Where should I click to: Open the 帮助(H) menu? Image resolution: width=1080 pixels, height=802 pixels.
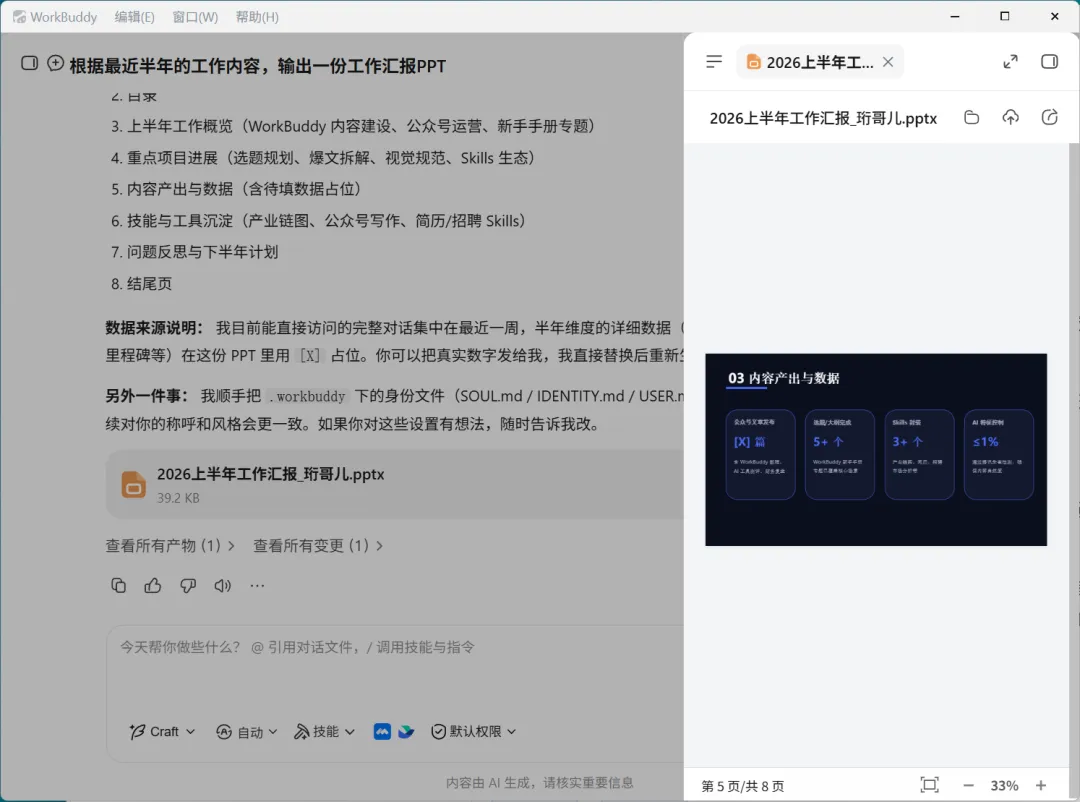coord(257,17)
